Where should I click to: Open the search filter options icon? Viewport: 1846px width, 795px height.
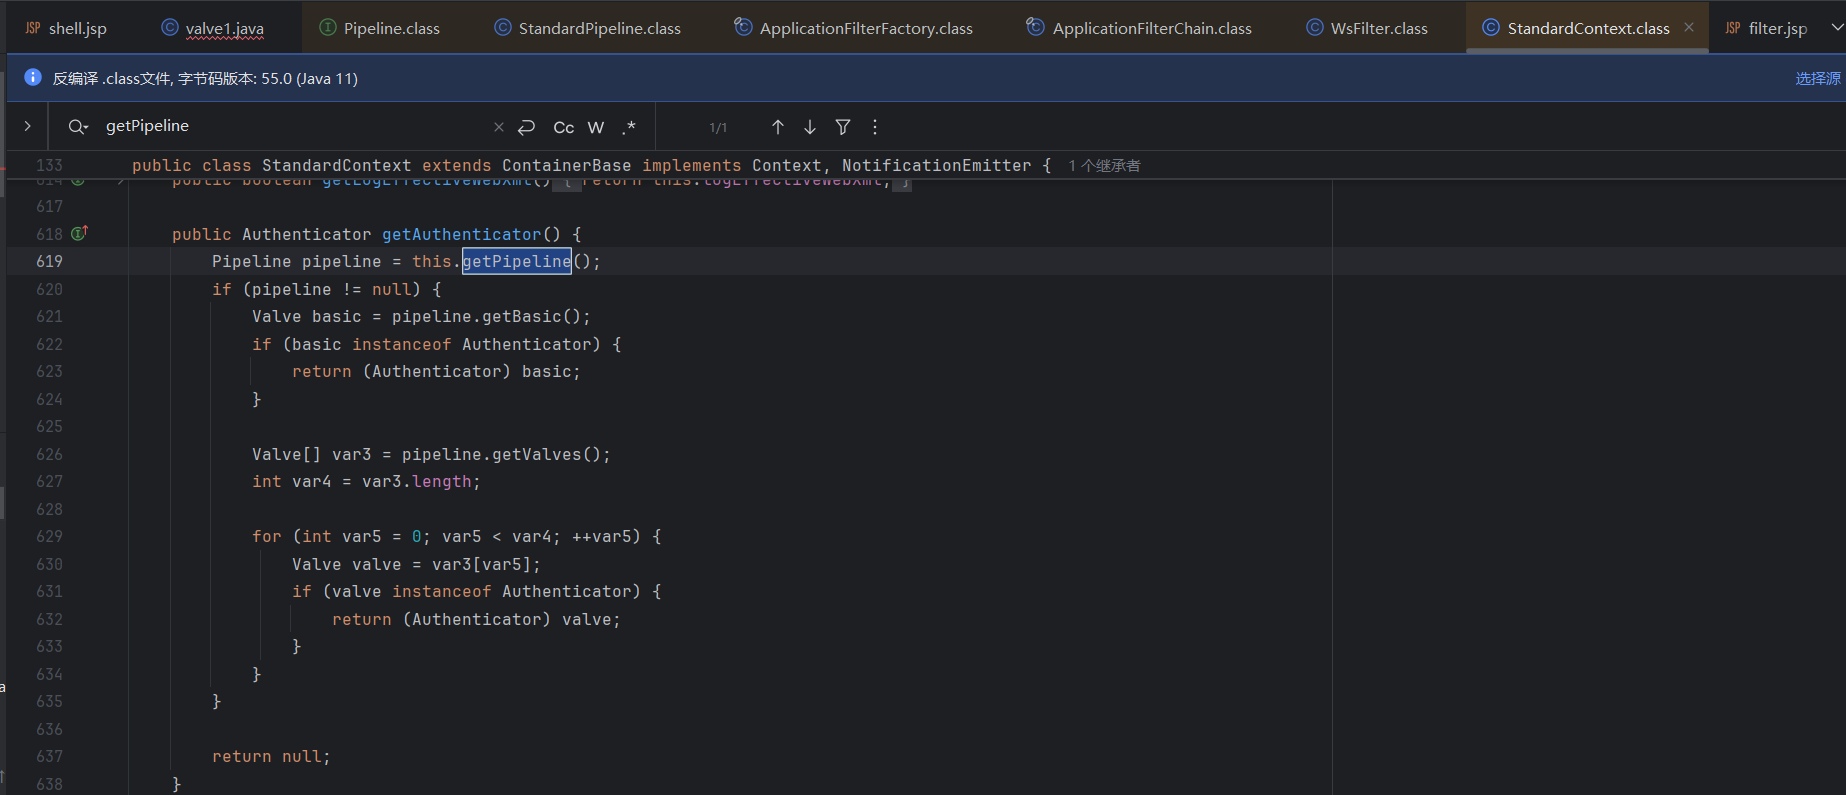tap(843, 127)
